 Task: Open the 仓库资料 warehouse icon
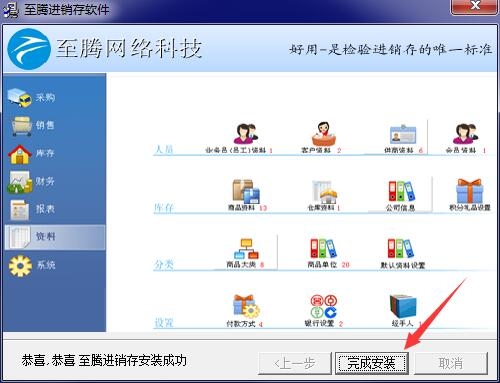pos(324,192)
